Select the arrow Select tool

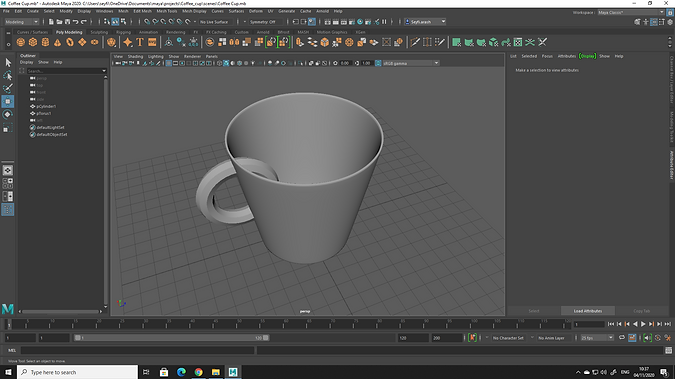(x=8, y=63)
